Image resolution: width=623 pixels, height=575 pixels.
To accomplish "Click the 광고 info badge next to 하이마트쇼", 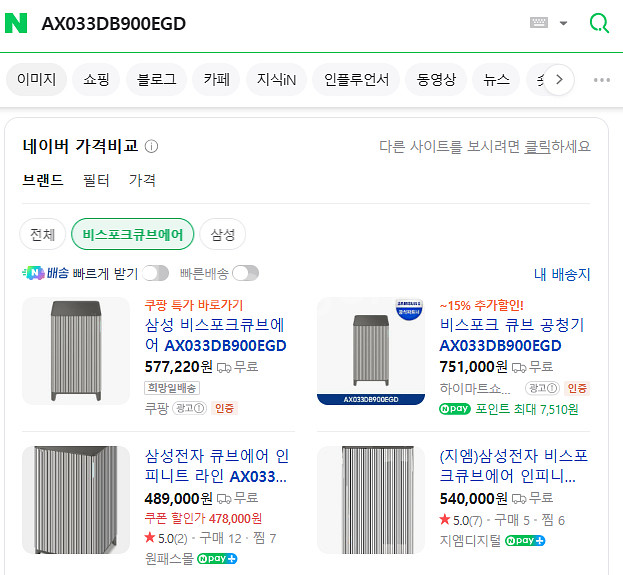I will 542,388.
